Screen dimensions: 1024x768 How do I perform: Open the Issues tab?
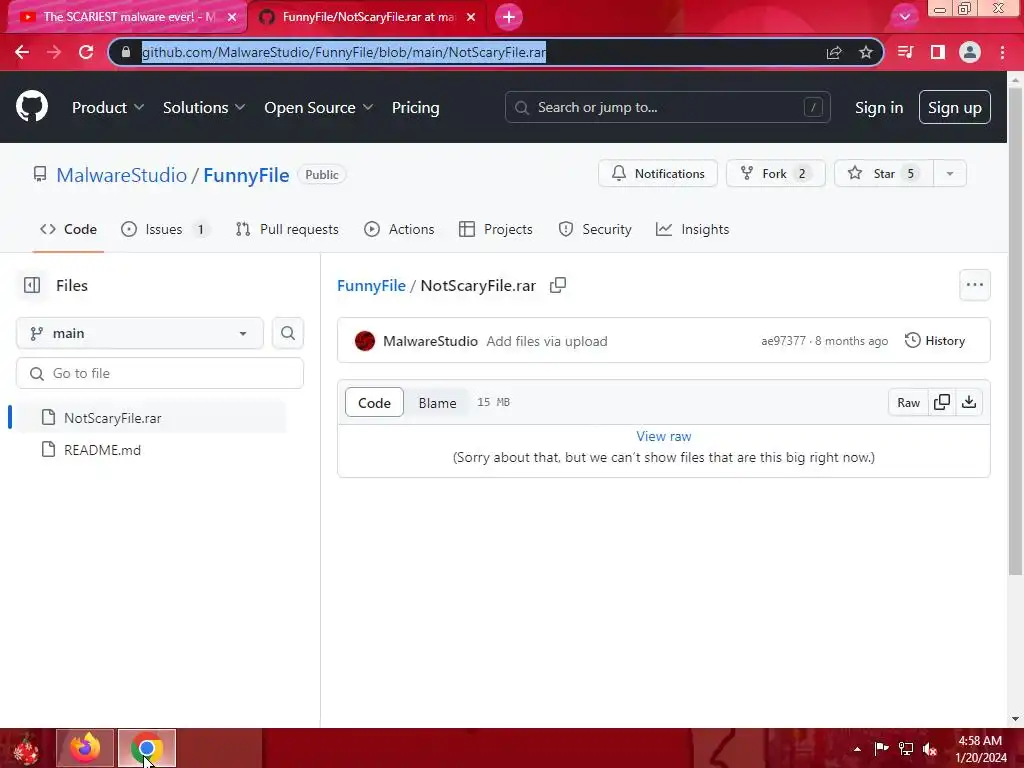(x=165, y=229)
